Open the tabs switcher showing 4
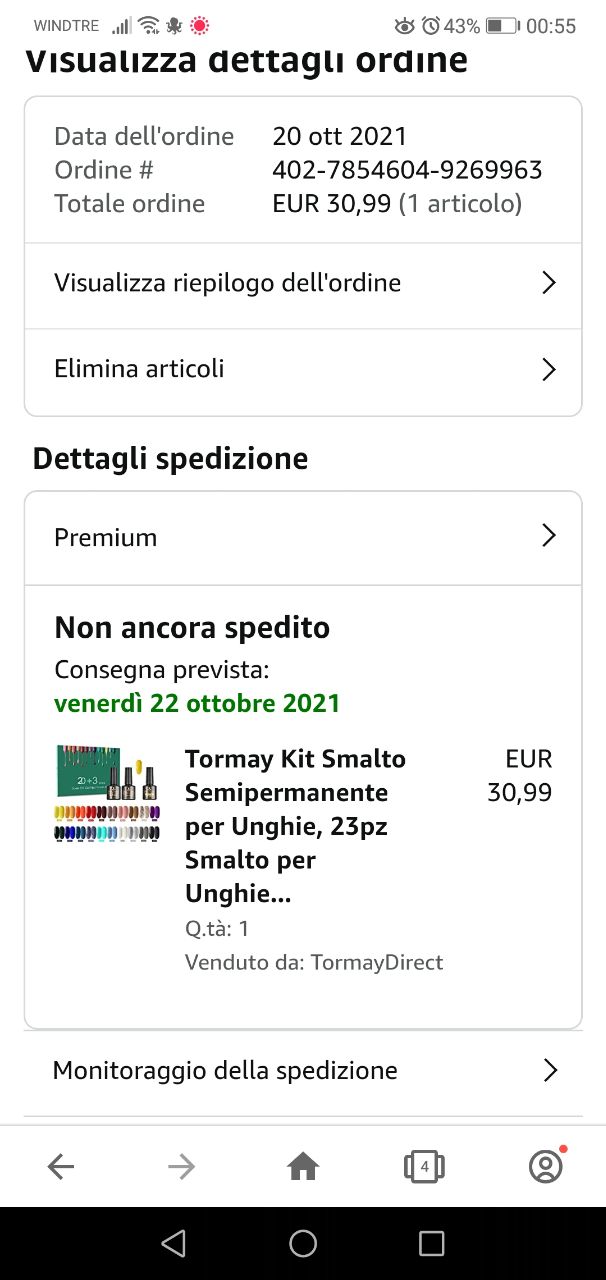The image size is (606, 1280). (424, 1166)
